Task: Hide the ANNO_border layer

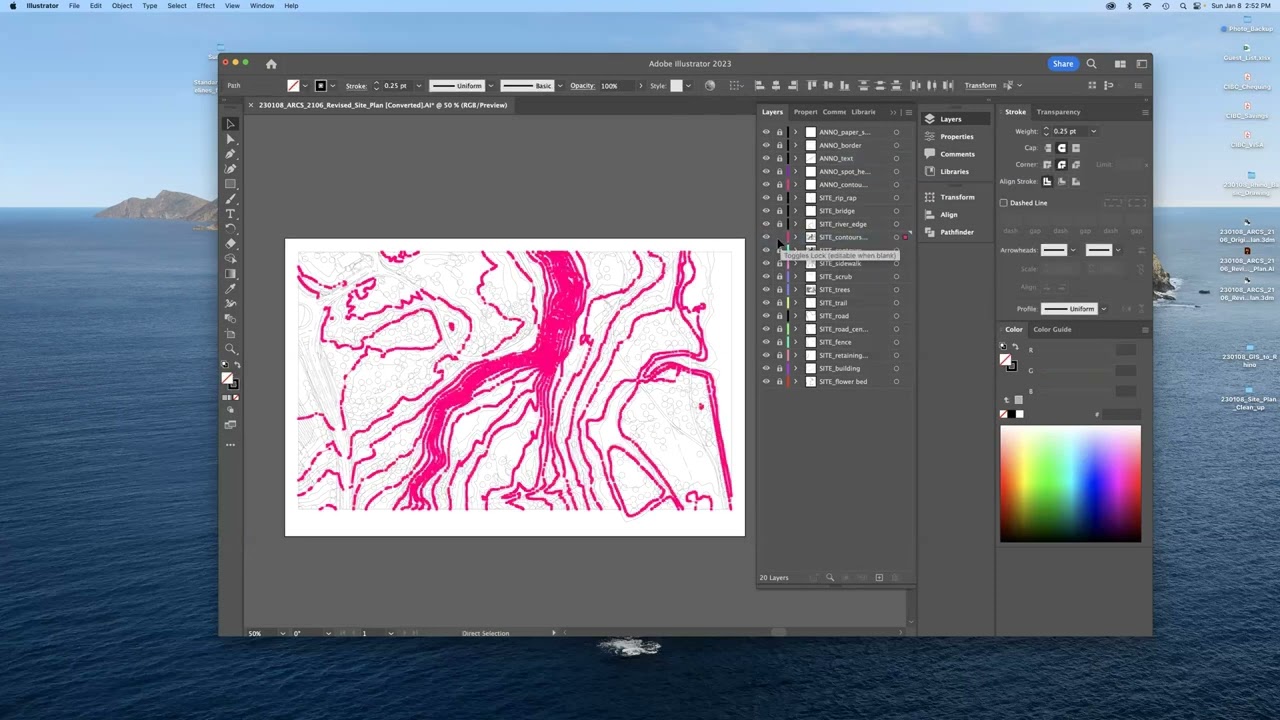Action: [766, 146]
